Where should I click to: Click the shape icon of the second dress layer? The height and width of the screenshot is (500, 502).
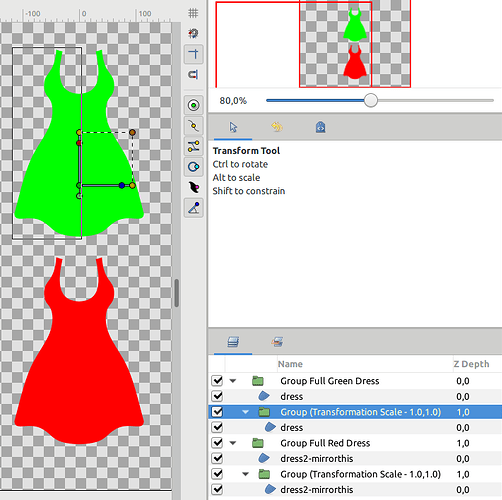click(270, 427)
